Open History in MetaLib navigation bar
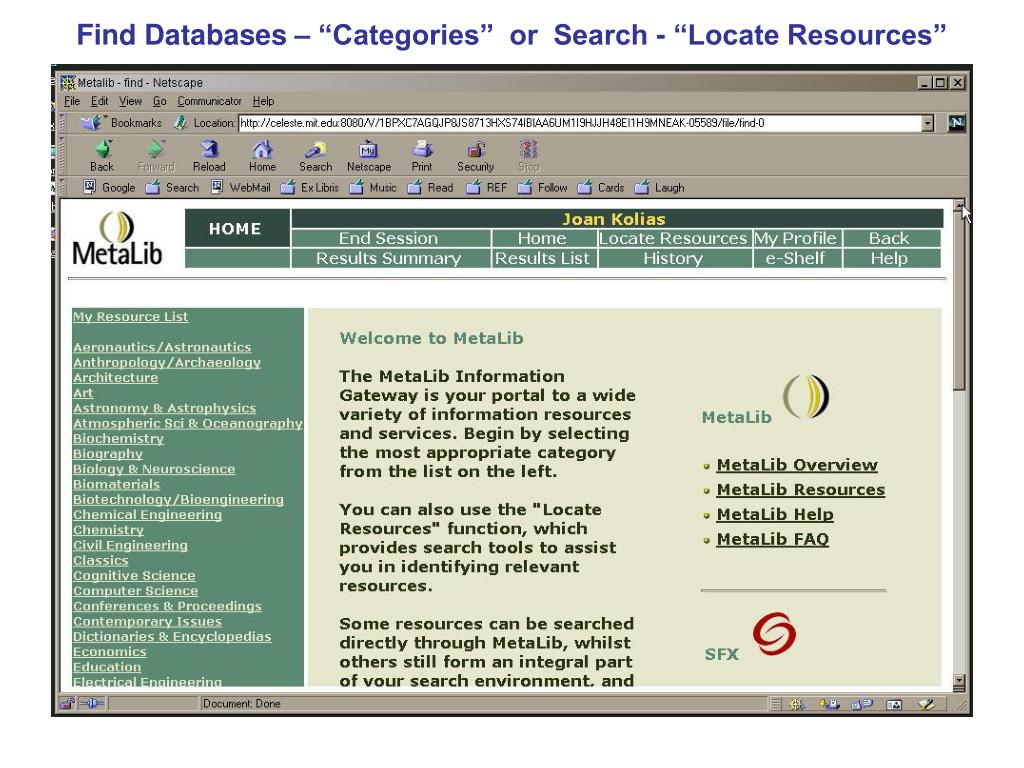Image resolution: width=1024 pixels, height=768 pixels. [x=674, y=259]
